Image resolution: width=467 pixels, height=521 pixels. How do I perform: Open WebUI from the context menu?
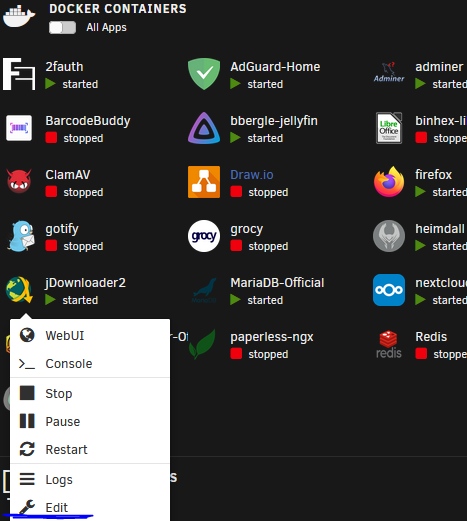tap(90, 336)
